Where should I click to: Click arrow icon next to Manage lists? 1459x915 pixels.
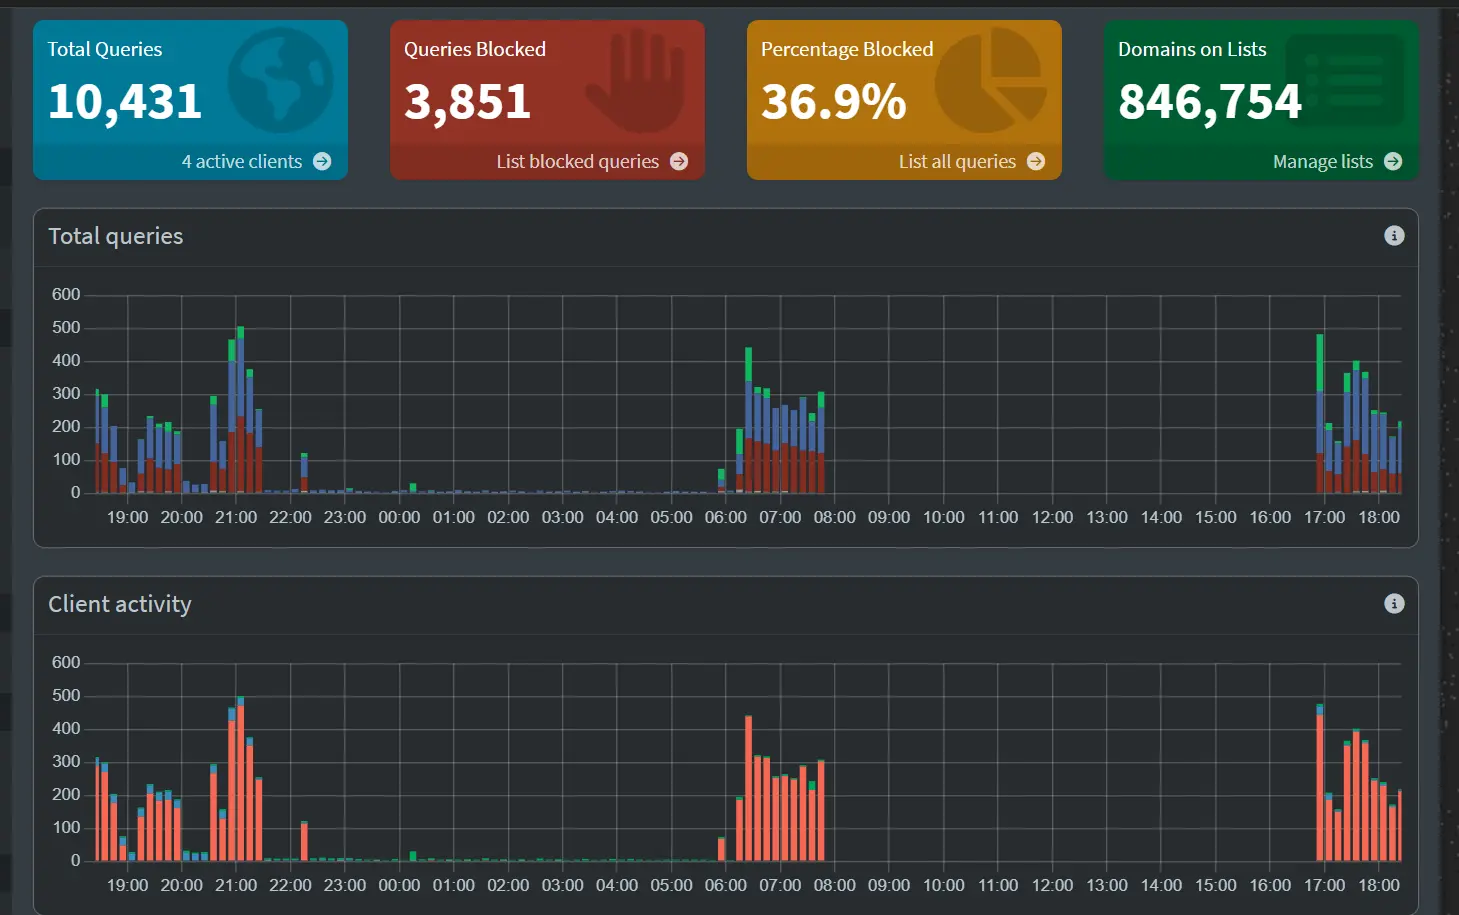pyautogui.click(x=1393, y=161)
